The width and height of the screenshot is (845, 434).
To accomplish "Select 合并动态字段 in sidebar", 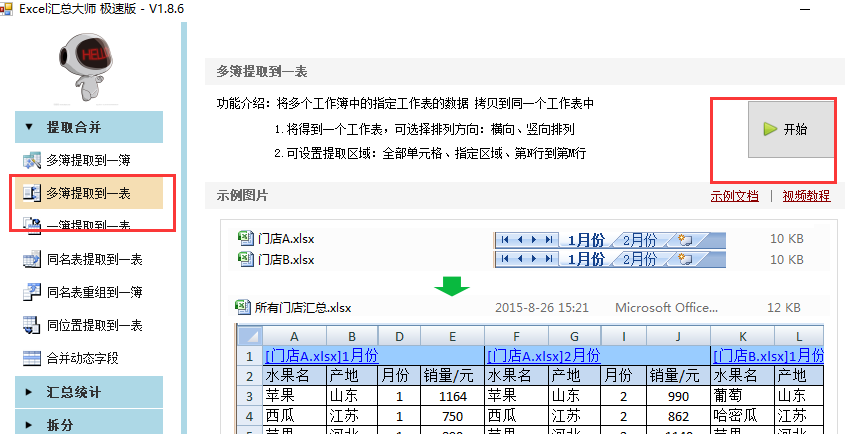I will pyautogui.click(x=89, y=357).
